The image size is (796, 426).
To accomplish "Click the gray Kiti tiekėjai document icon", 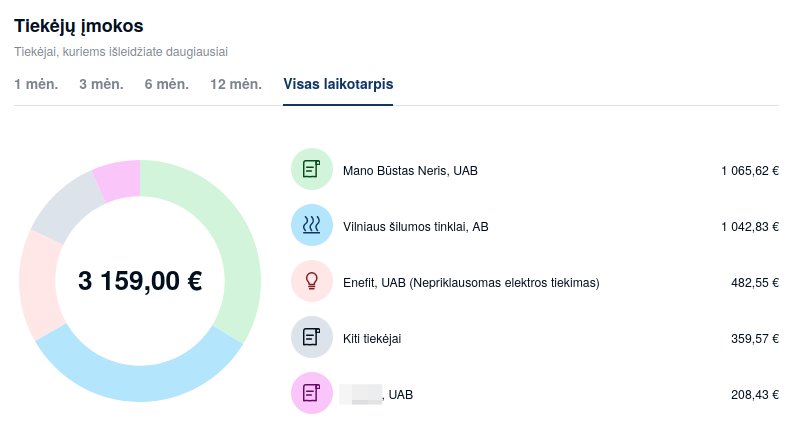I will click(311, 337).
